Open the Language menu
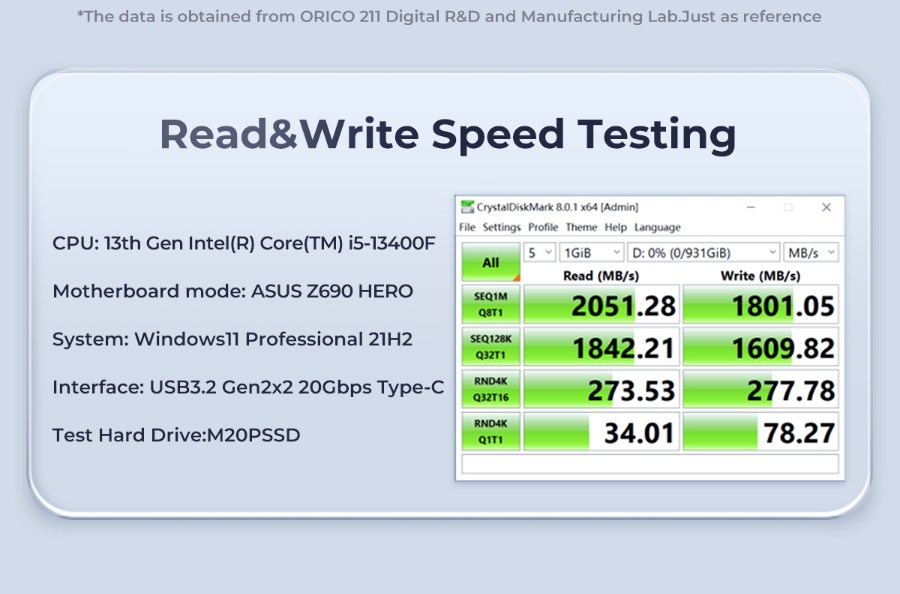 coord(657,227)
